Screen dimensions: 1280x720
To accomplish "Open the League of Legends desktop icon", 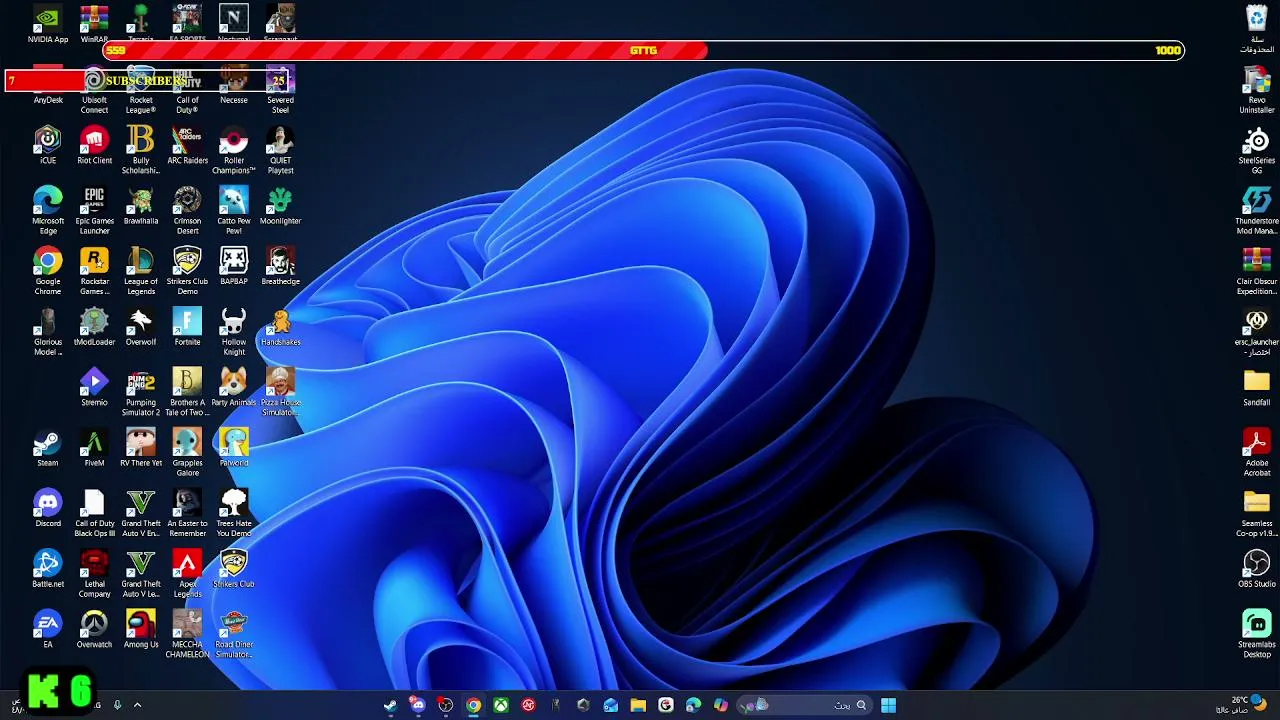I will click(x=141, y=272).
